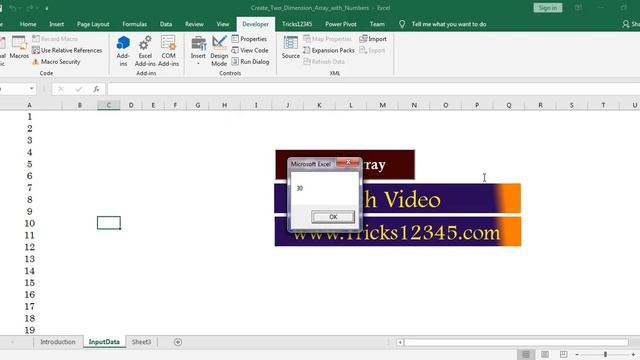The width and height of the screenshot is (640, 360).
Task: Click the zoom slider handle
Action: point(605,354)
